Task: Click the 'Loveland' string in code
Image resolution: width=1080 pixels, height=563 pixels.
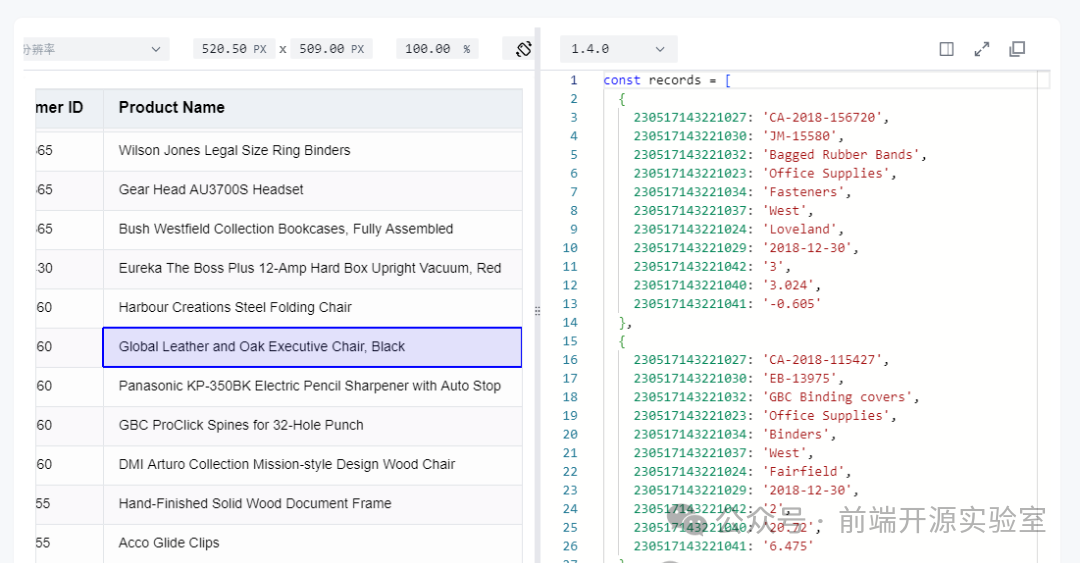Action: (800, 229)
